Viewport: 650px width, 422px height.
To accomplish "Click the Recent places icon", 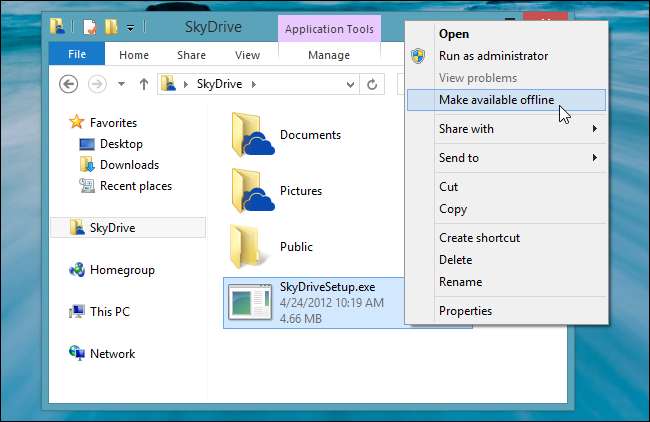I will pyautogui.click(x=87, y=186).
